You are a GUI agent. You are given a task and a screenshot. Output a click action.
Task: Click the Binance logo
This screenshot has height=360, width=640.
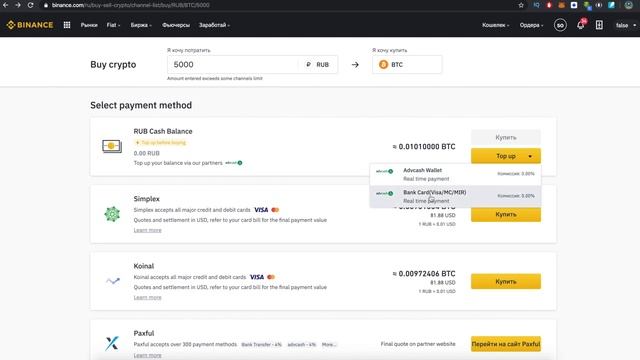tap(30, 25)
